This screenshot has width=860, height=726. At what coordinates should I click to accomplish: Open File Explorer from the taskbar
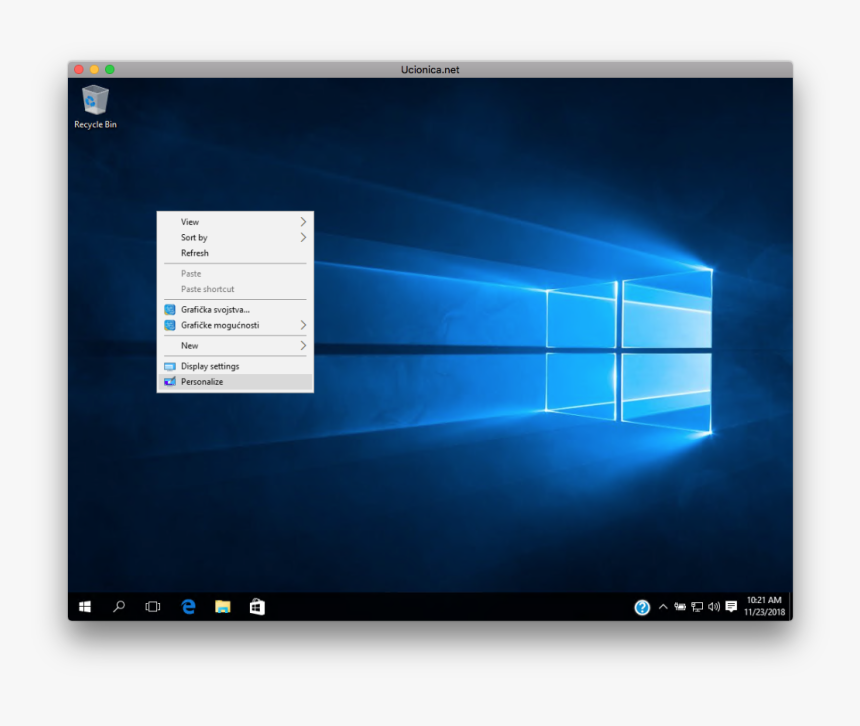[223, 606]
